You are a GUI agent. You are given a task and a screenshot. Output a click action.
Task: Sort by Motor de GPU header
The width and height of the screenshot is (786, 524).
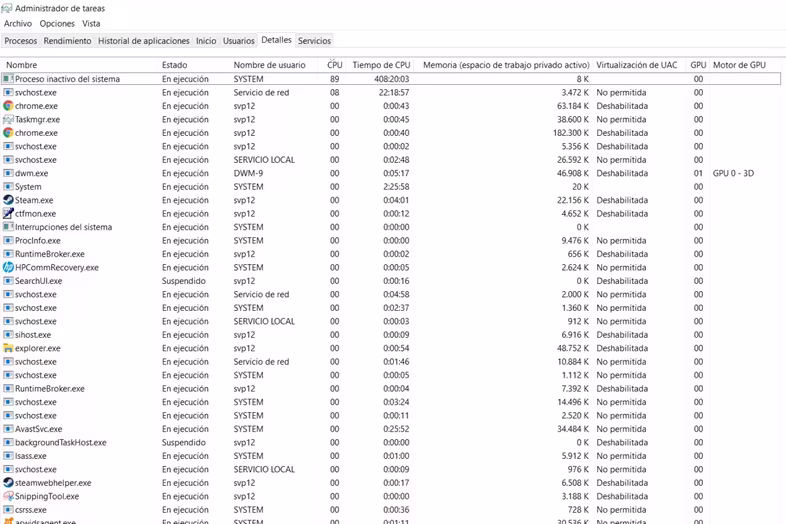click(x=739, y=65)
